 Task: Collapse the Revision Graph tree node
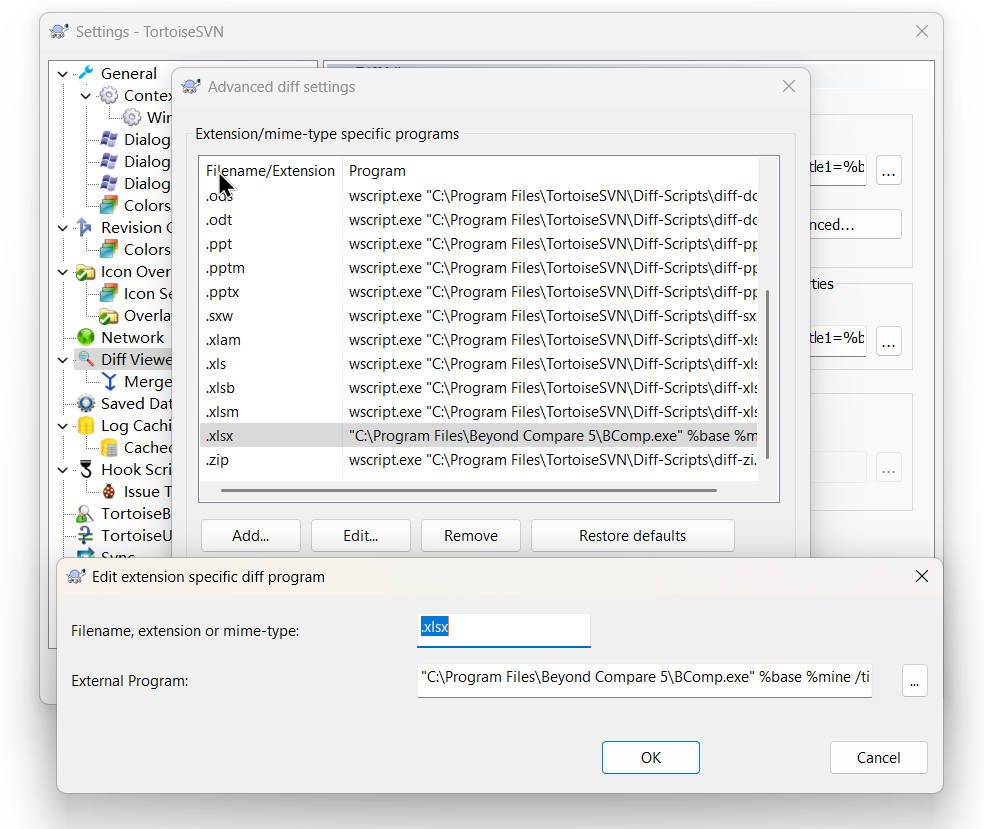pyautogui.click(x=63, y=227)
